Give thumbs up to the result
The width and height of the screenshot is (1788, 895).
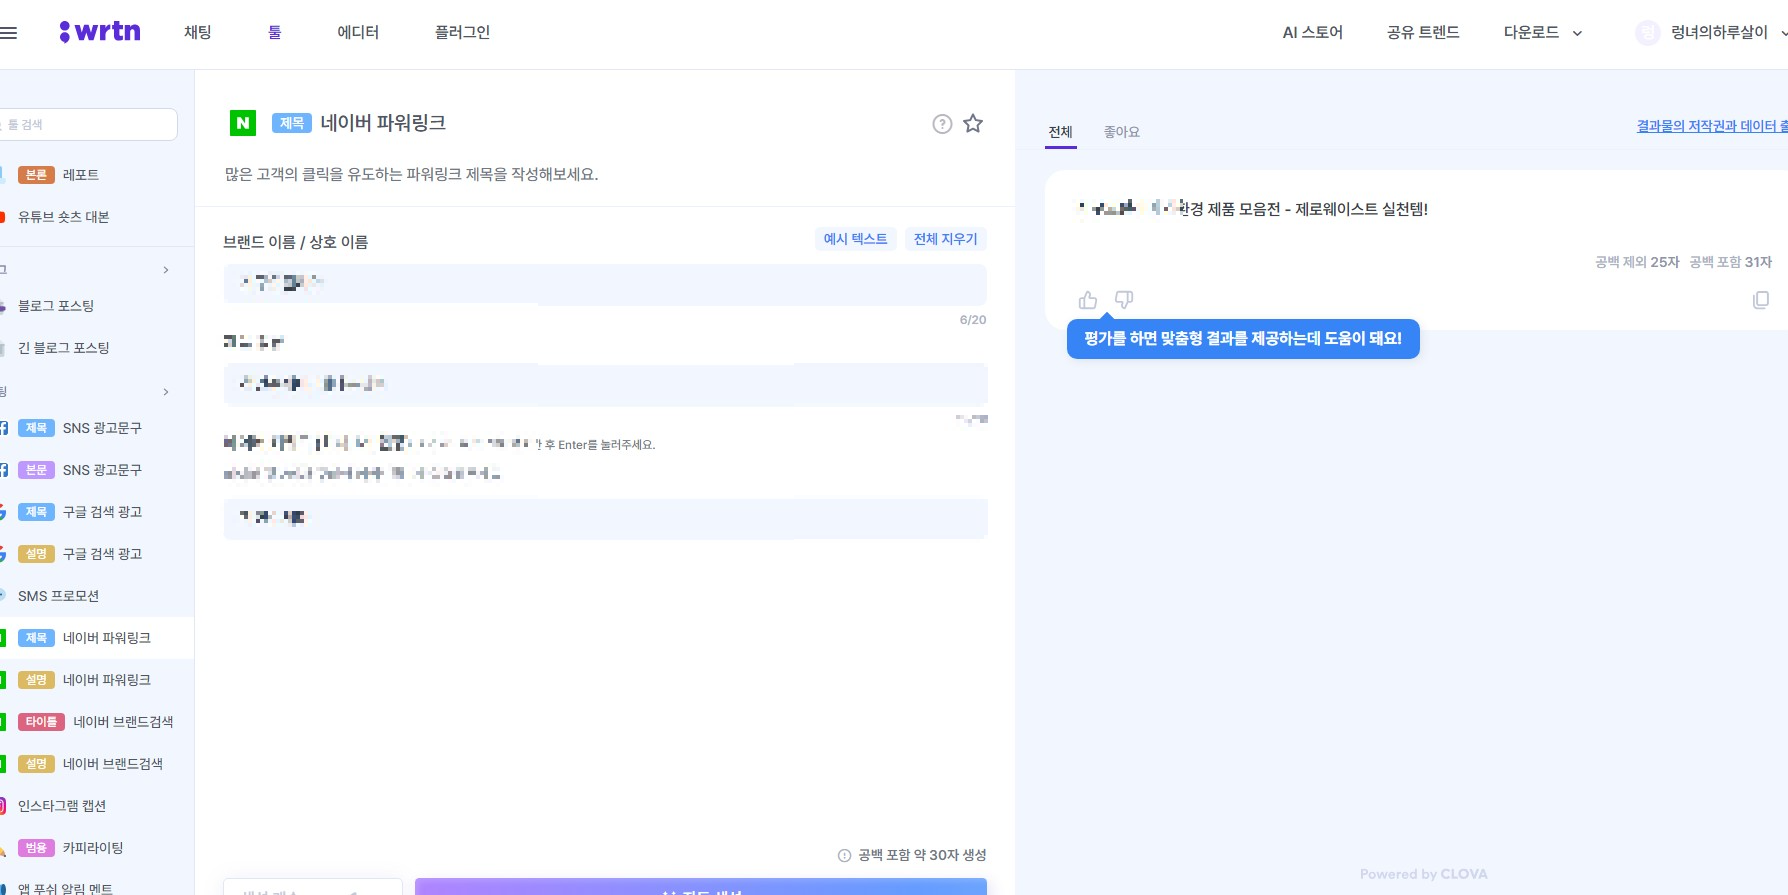[x=1088, y=300]
